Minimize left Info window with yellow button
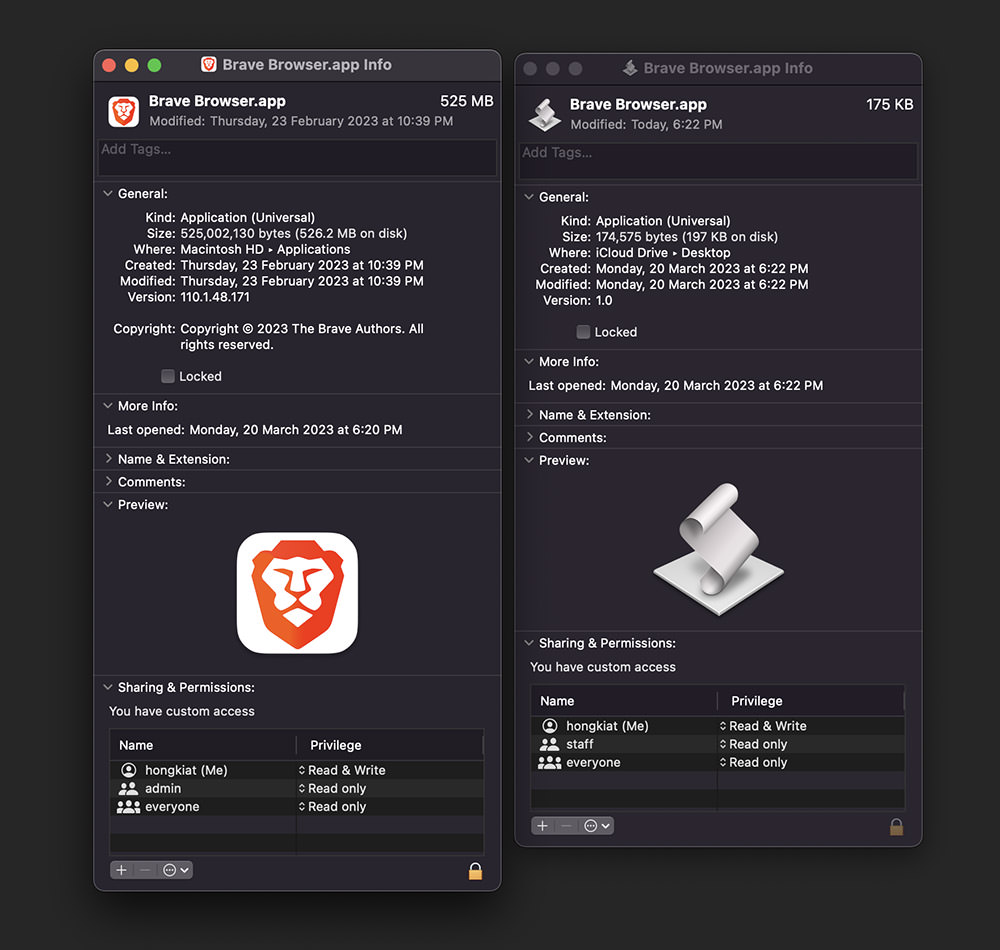This screenshot has height=950, width=1000. [131, 65]
